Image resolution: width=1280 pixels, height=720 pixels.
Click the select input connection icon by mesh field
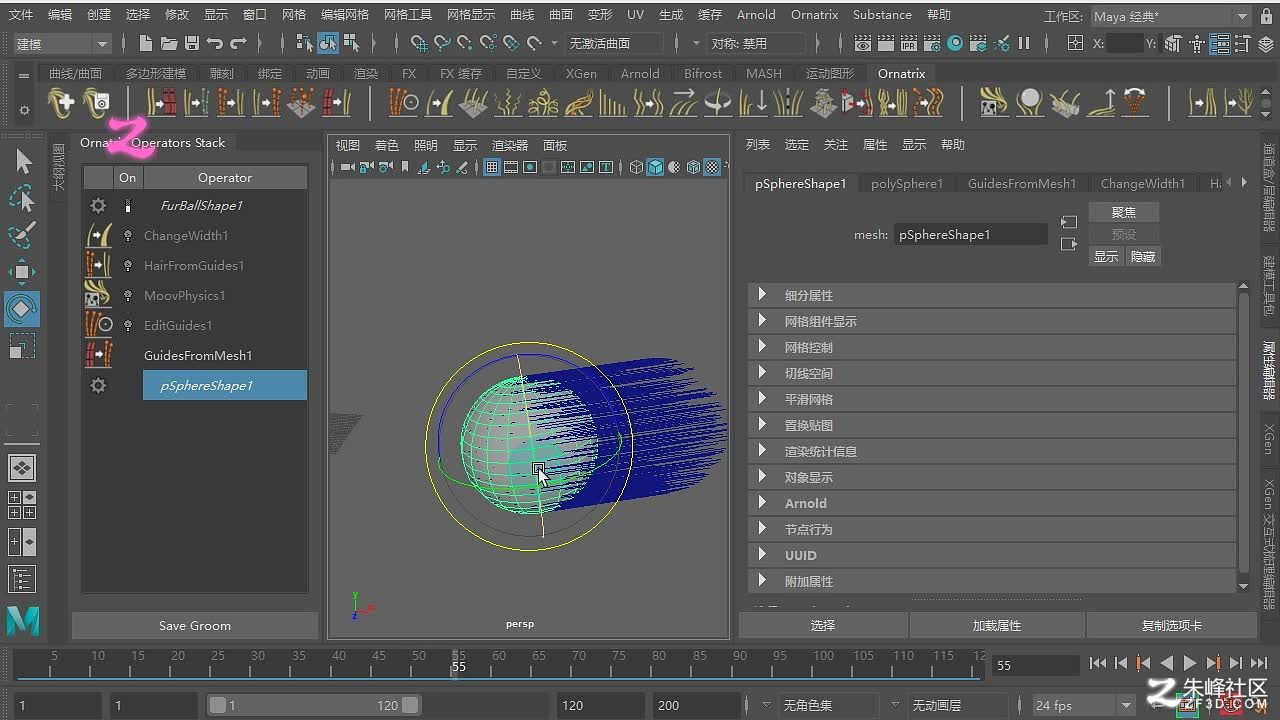coord(1069,222)
